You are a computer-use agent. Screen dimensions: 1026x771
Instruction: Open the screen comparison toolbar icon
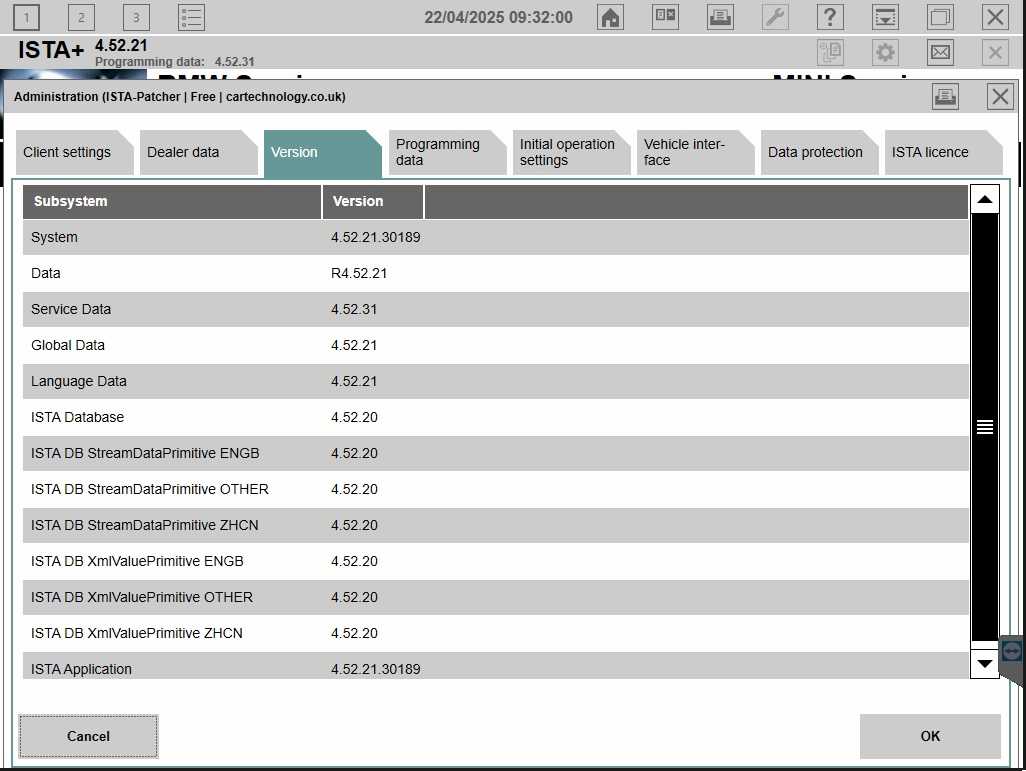coord(665,17)
